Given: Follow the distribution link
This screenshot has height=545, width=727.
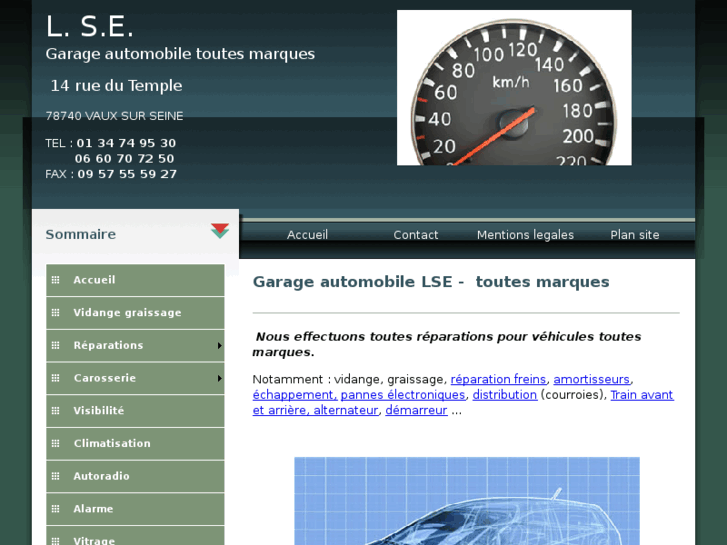Looking at the screenshot, I should (504, 395).
